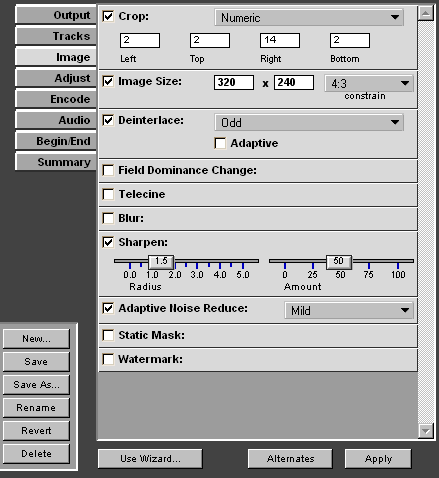This screenshot has height=478, width=439.
Task: Switch to the Encode tab
Action: 56,99
